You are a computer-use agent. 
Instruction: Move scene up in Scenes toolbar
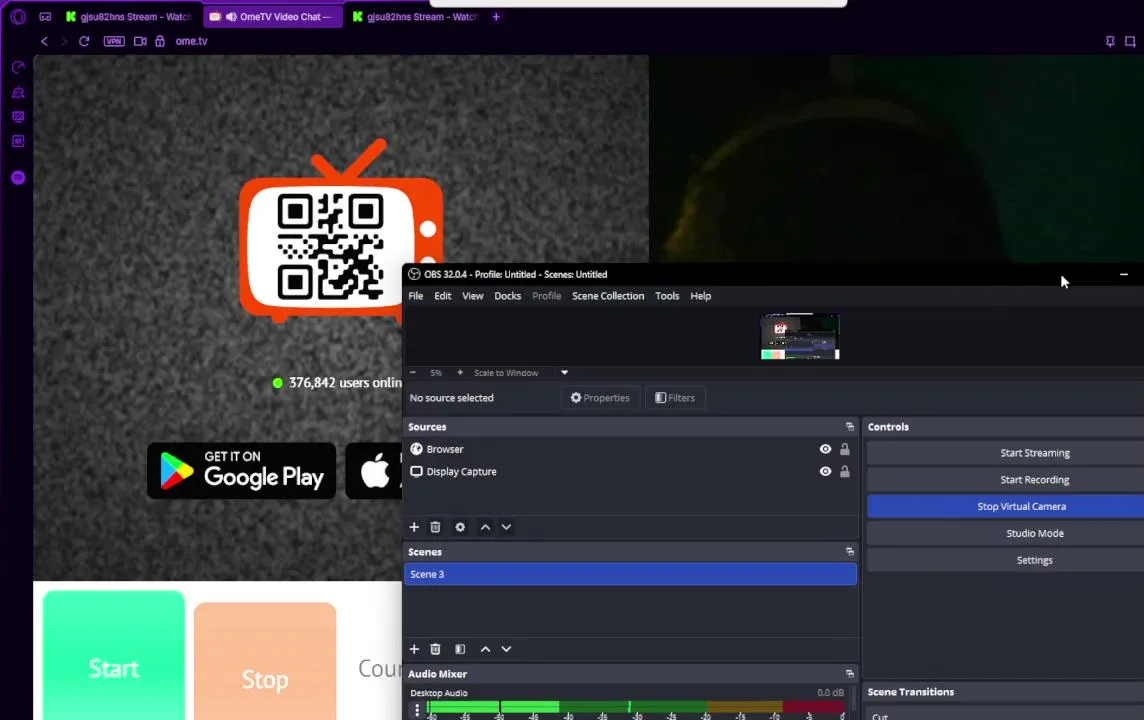pyautogui.click(x=485, y=649)
